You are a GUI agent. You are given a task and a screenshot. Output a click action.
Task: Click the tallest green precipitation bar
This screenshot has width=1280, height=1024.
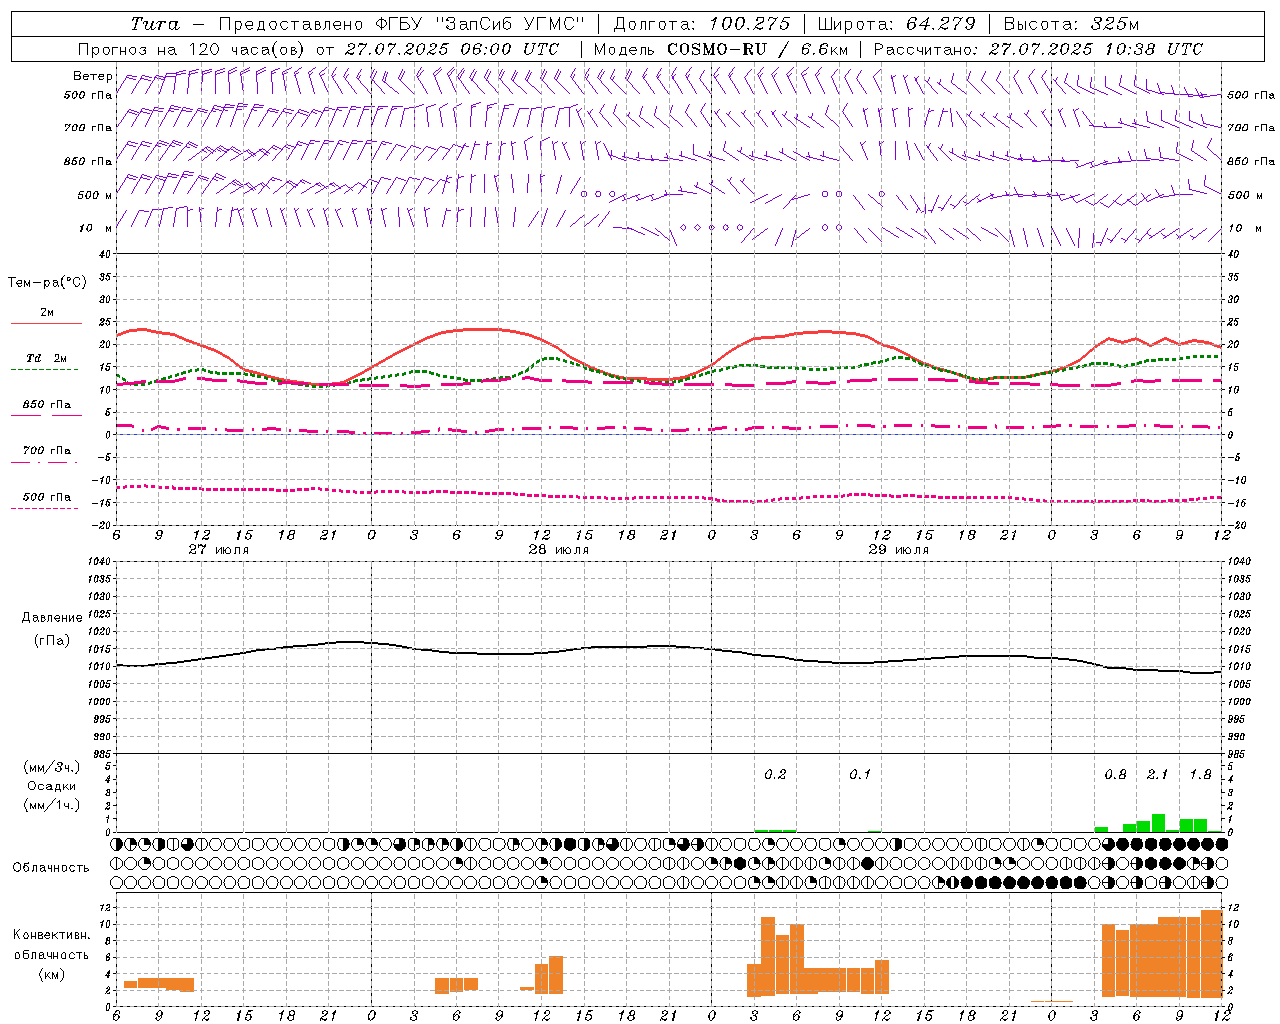1158,823
